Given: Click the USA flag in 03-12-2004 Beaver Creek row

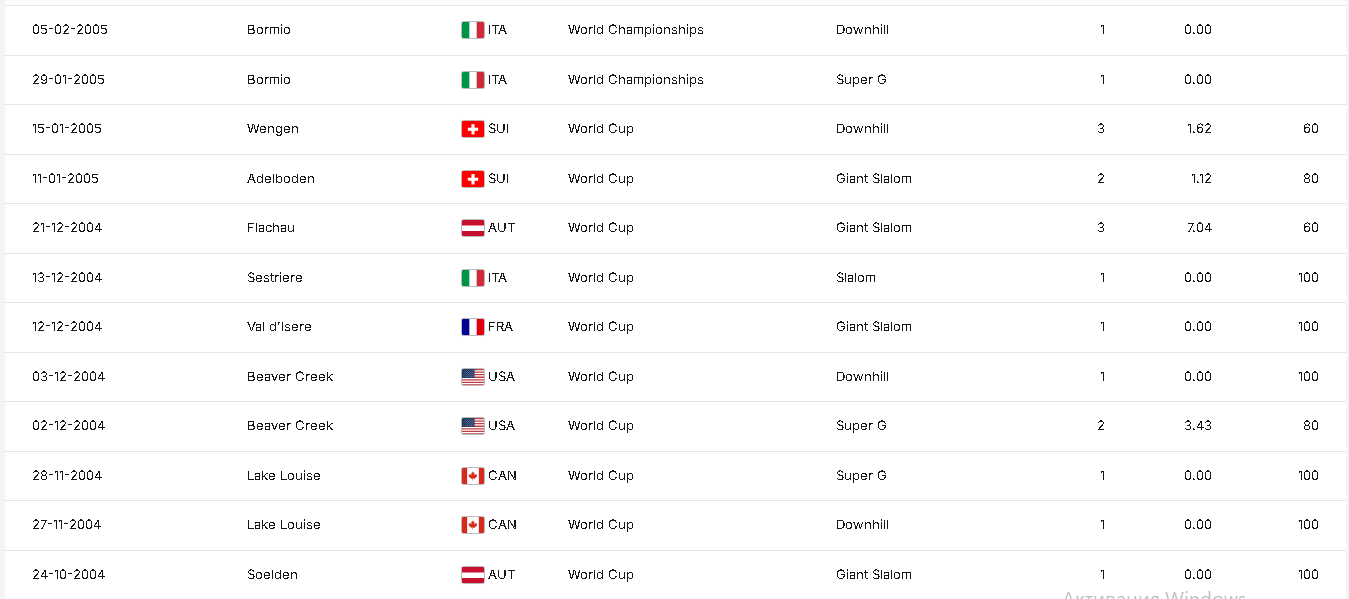Looking at the screenshot, I should point(473,377).
